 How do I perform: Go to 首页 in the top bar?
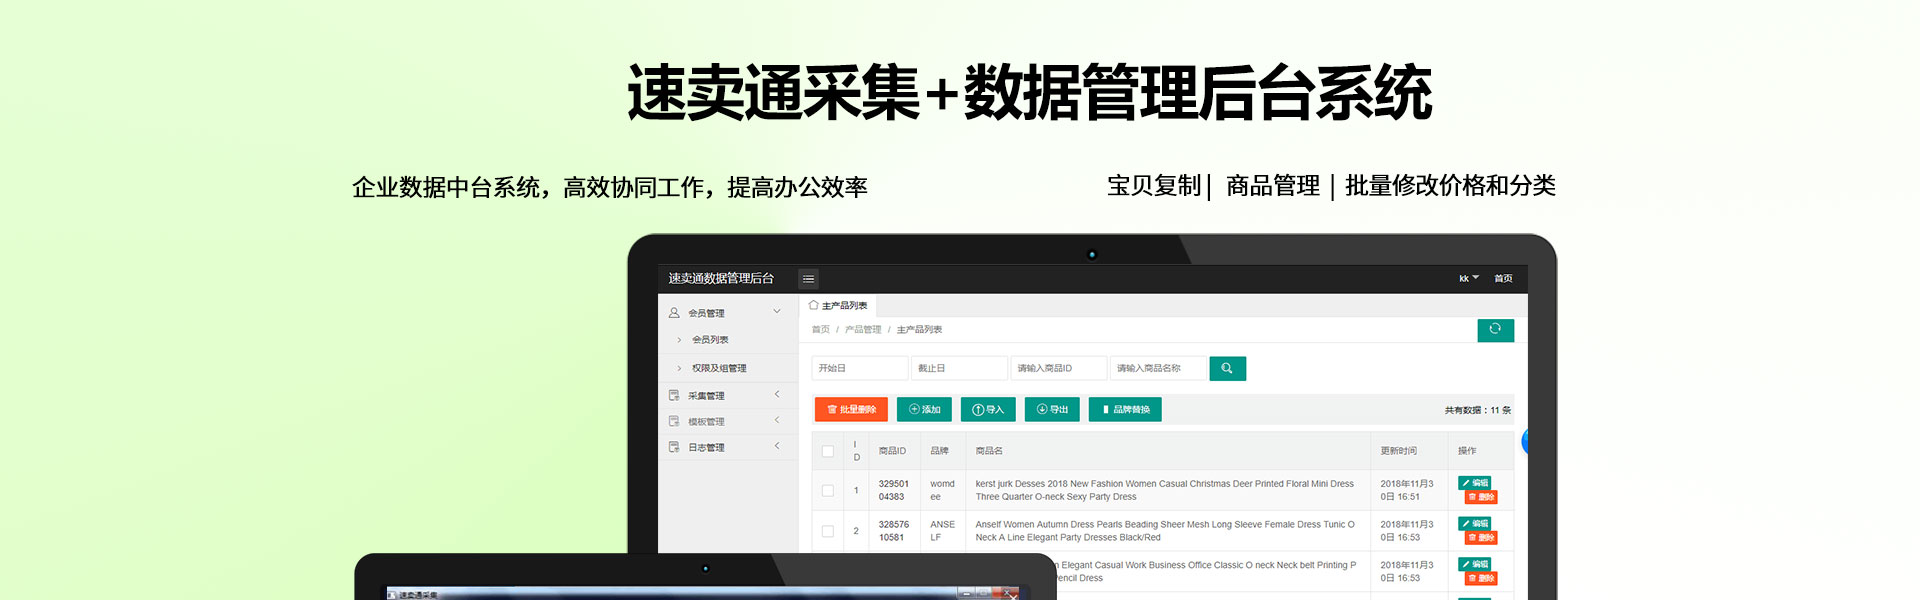(x=1503, y=279)
